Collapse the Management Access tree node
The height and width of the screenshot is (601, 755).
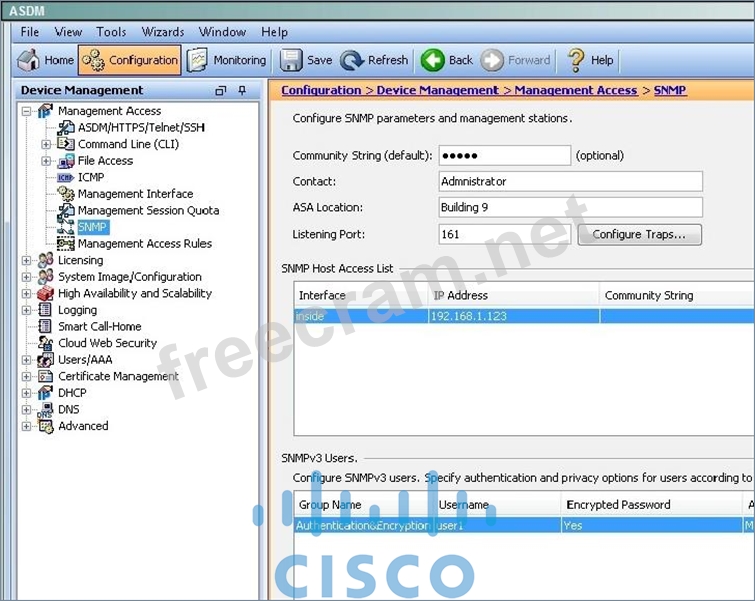coord(27,111)
